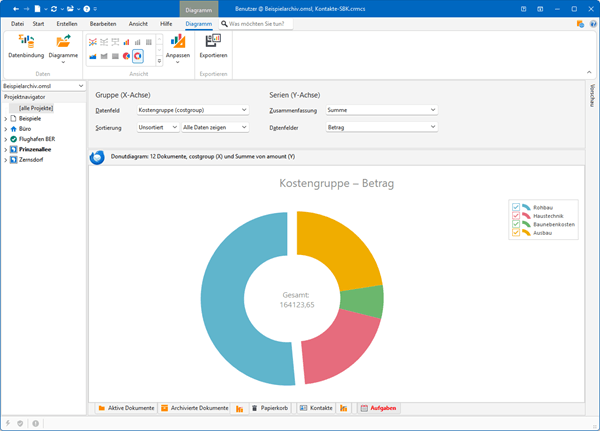The height and width of the screenshot is (431, 600).
Task: Open the Vorschau side panel
Action: [592, 96]
